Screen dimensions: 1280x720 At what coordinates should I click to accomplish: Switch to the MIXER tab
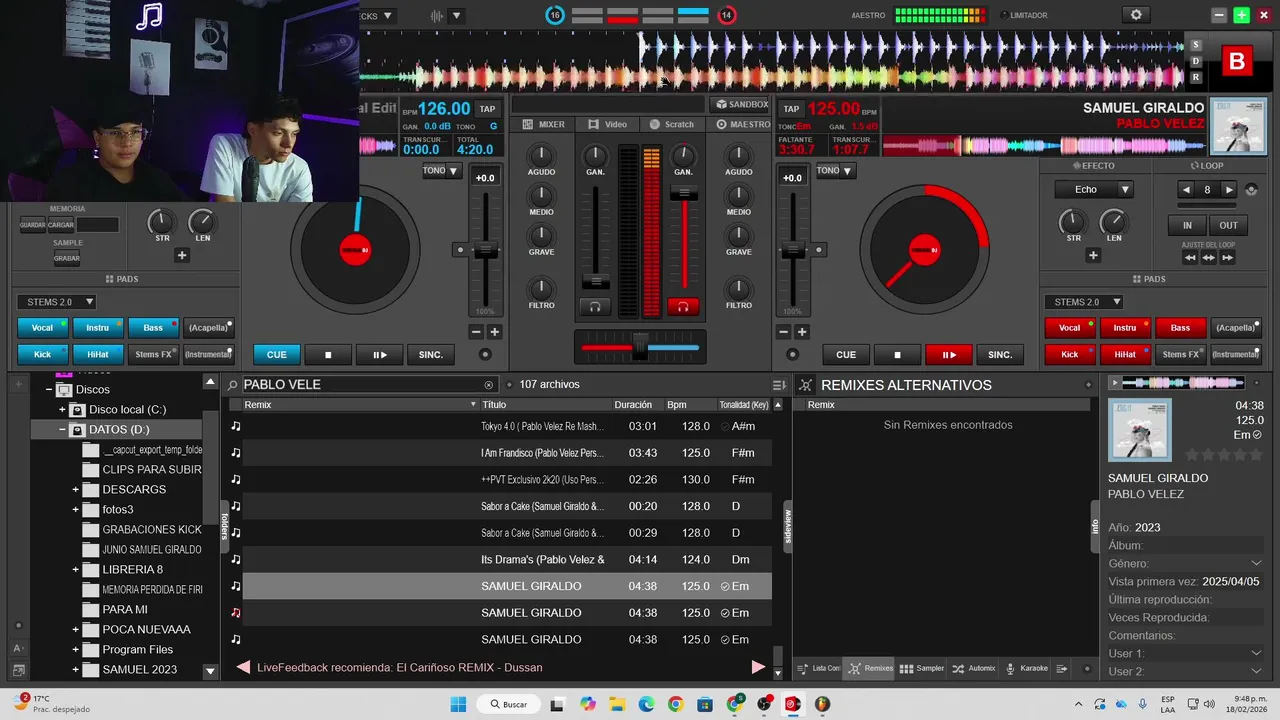[x=544, y=125]
